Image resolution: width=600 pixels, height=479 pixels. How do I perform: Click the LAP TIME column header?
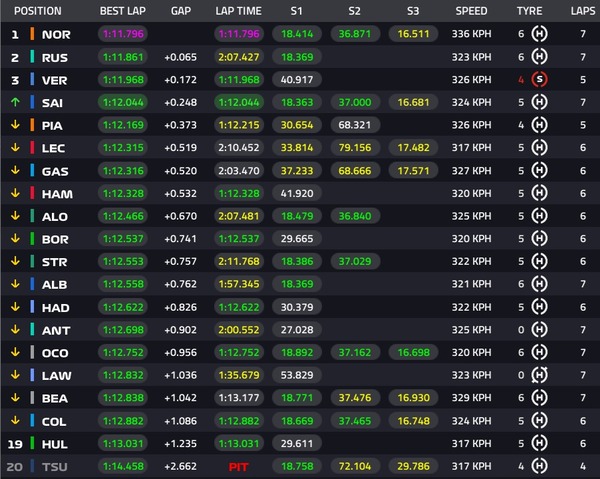(x=238, y=11)
